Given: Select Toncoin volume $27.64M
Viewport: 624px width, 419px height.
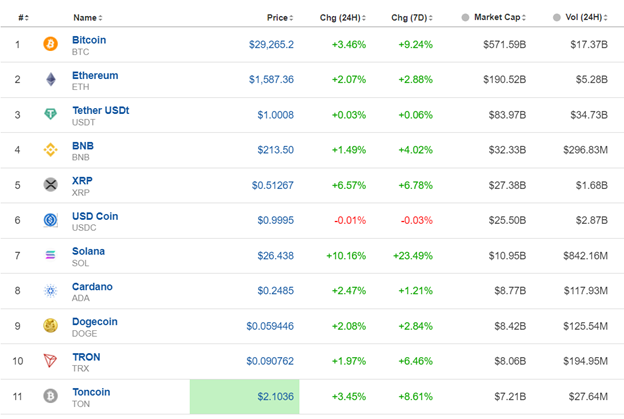Looking at the screenshot, I should click(x=588, y=396).
